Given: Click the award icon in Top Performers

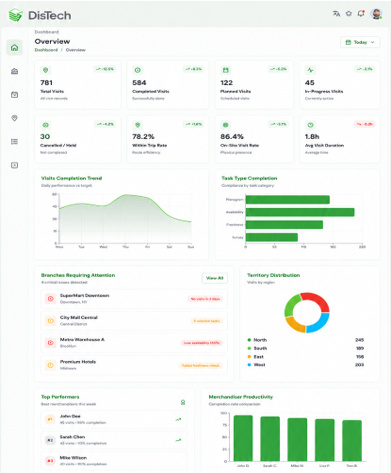Looking at the screenshot, I should pos(183,402).
